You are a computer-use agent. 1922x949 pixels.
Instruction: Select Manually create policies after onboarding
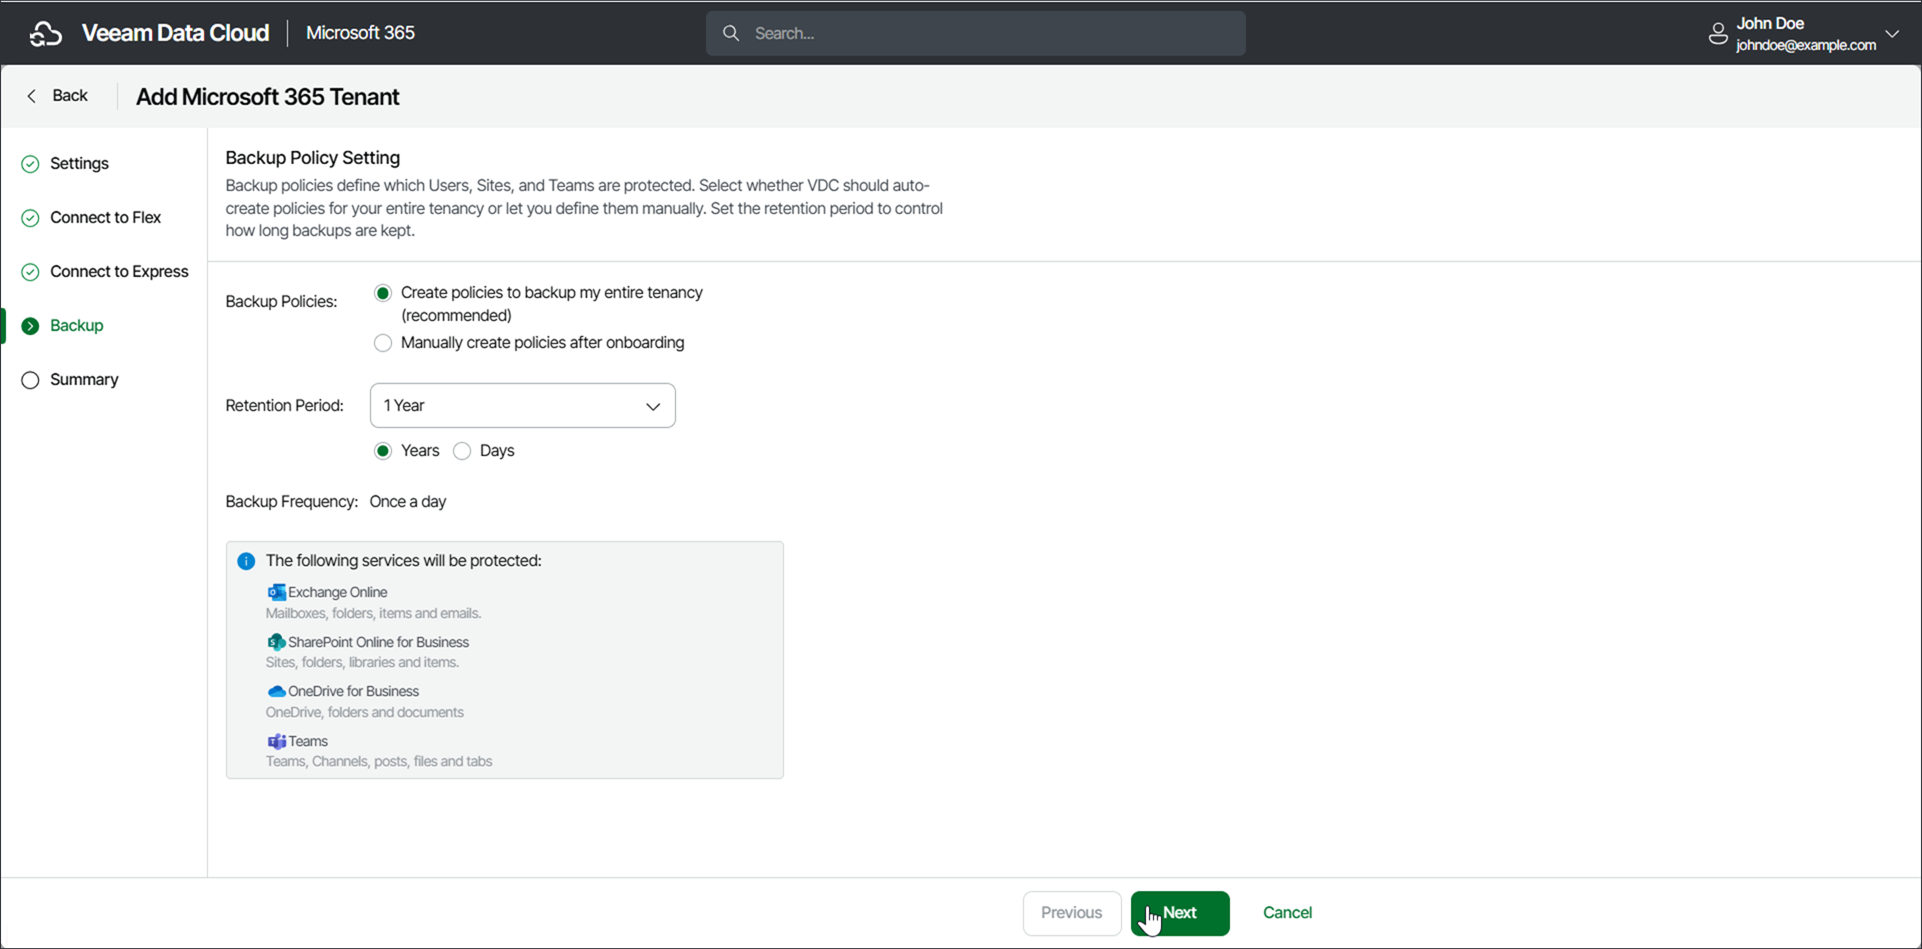[383, 343]
